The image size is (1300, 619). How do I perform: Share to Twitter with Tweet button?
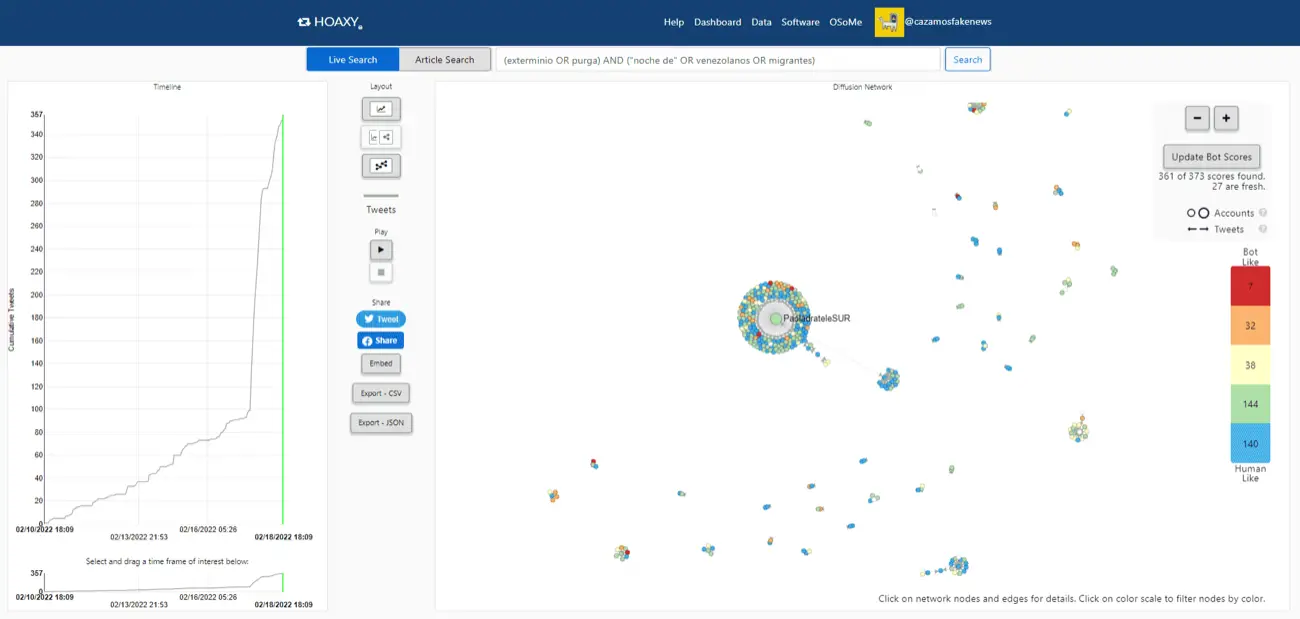381,319
